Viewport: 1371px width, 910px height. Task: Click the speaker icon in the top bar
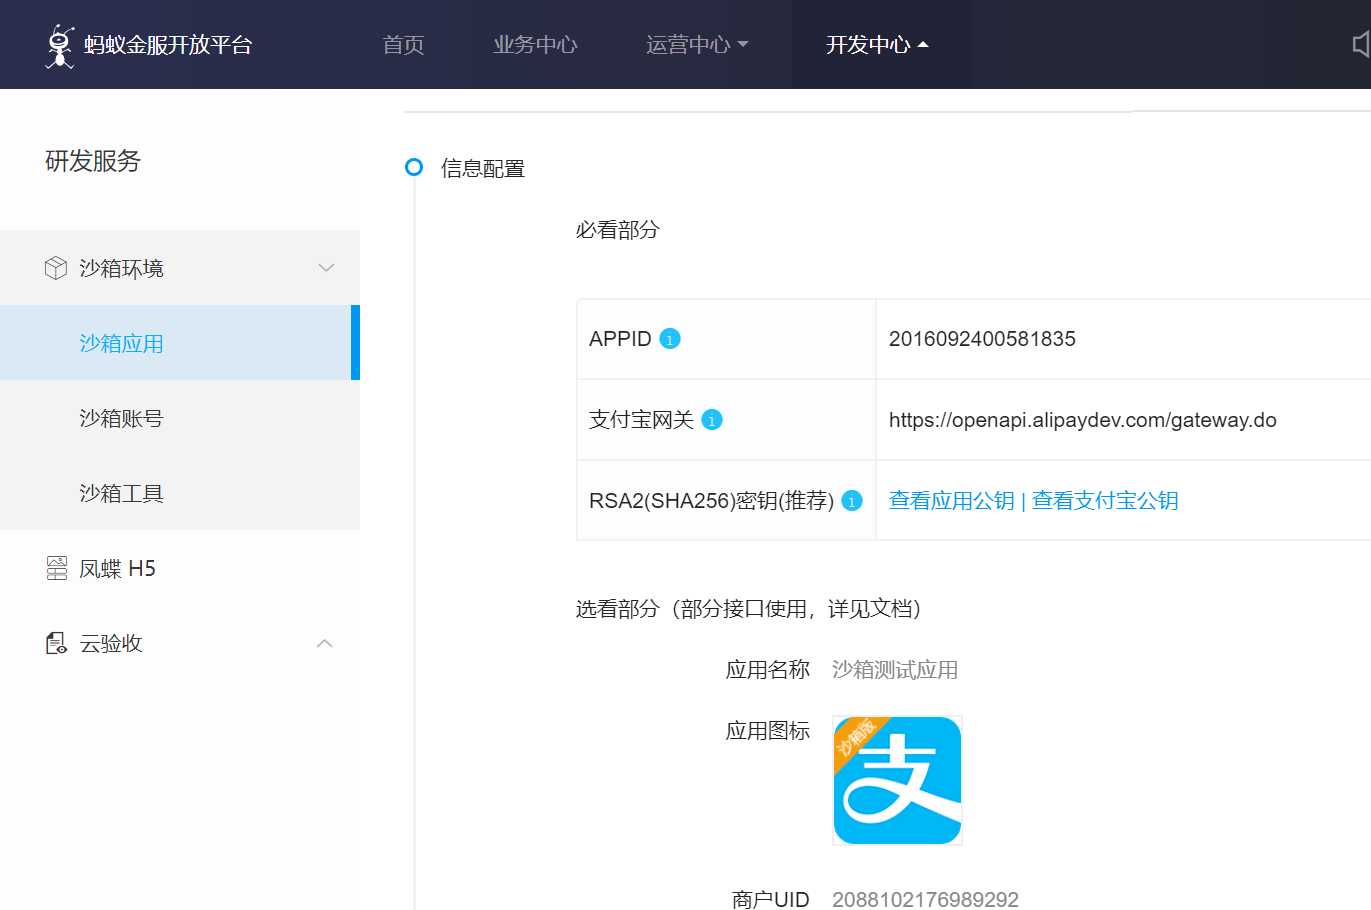tap(1362, 44)
